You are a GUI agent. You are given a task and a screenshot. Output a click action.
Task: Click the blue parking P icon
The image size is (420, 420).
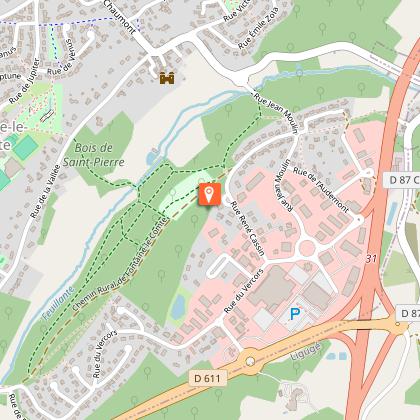pos(295,314)
